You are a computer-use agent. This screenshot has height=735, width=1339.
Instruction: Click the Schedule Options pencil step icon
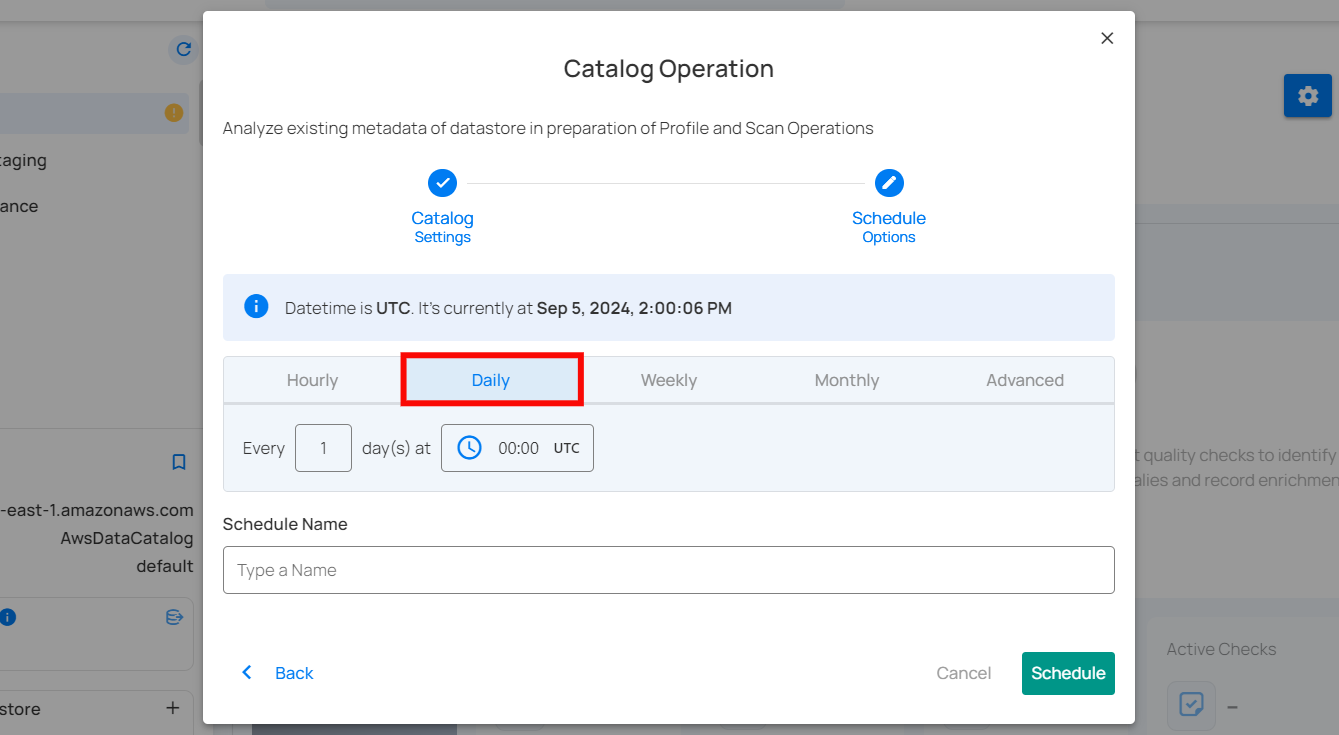[889, 183]
